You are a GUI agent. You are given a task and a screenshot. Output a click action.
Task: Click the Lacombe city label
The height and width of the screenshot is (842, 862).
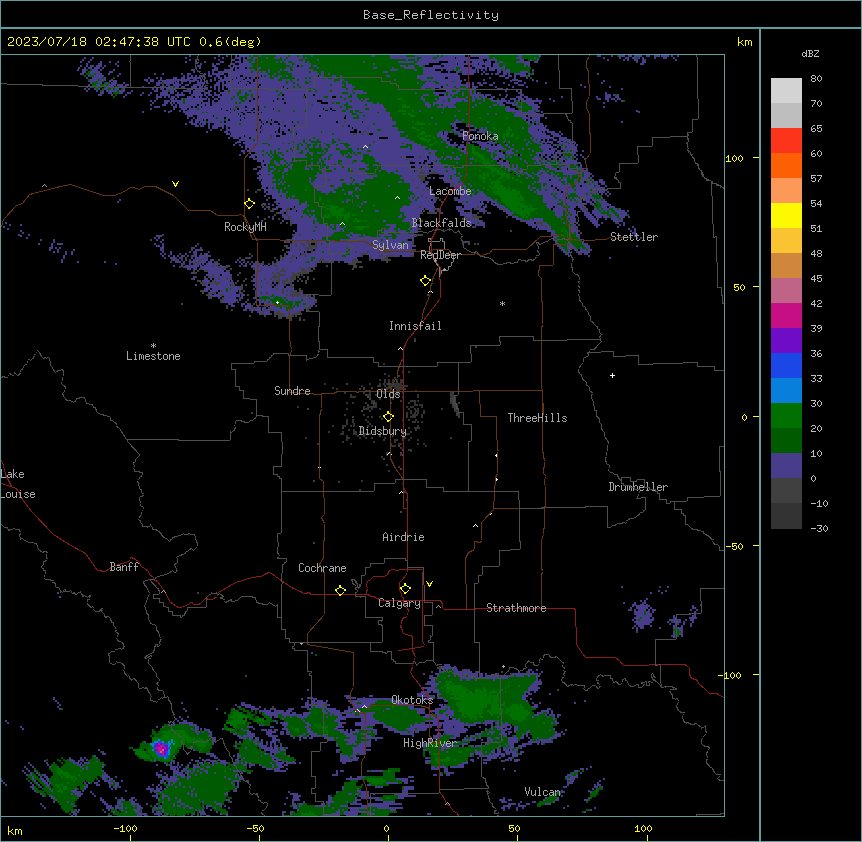pos(450,191)
